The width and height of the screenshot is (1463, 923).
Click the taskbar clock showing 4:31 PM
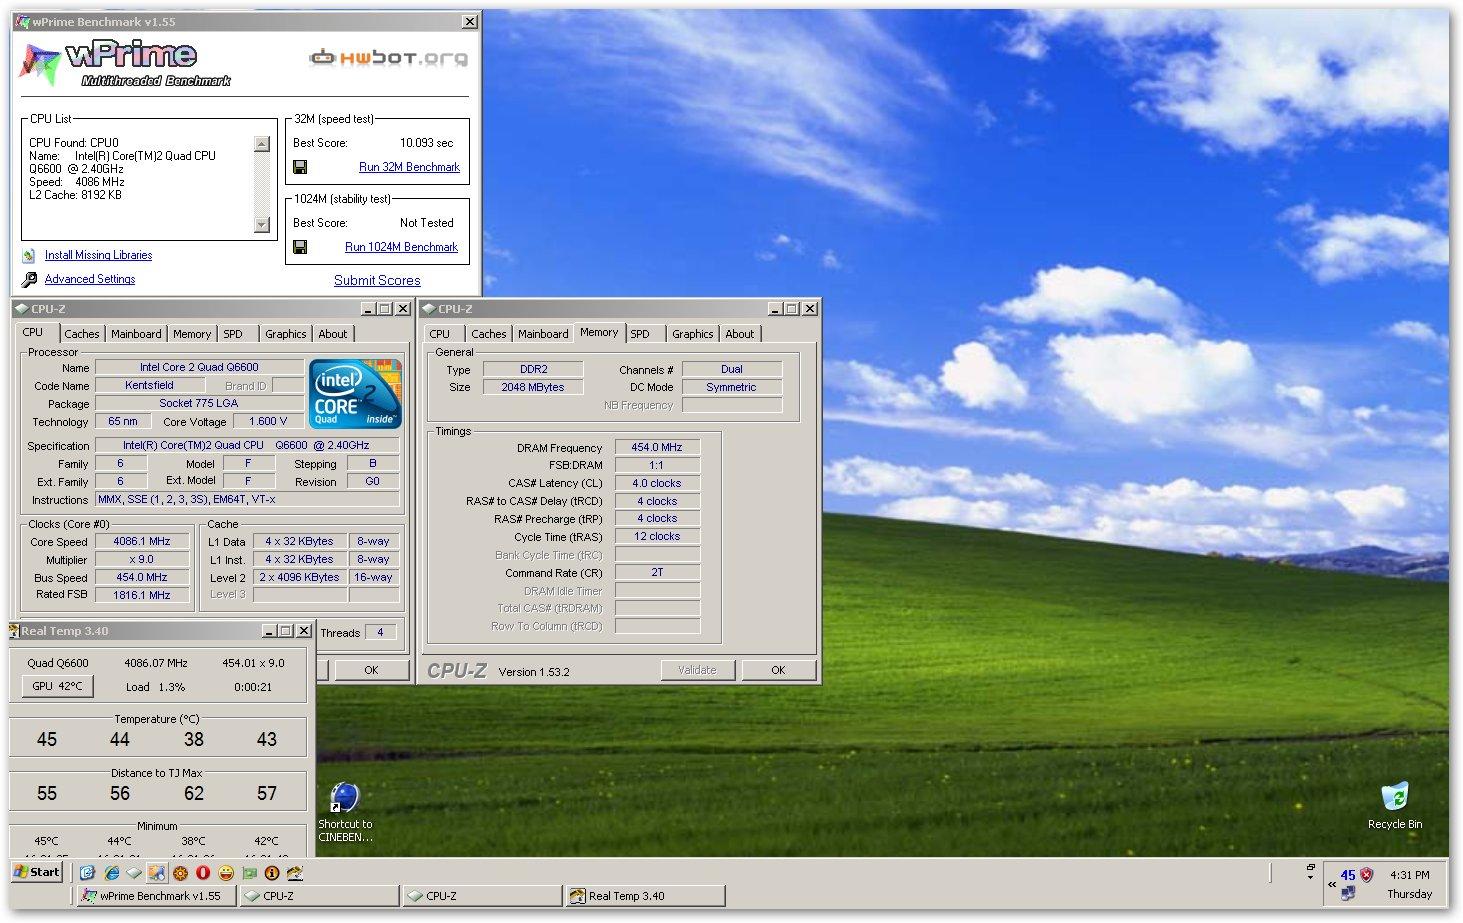click(x=1410, y=875)
